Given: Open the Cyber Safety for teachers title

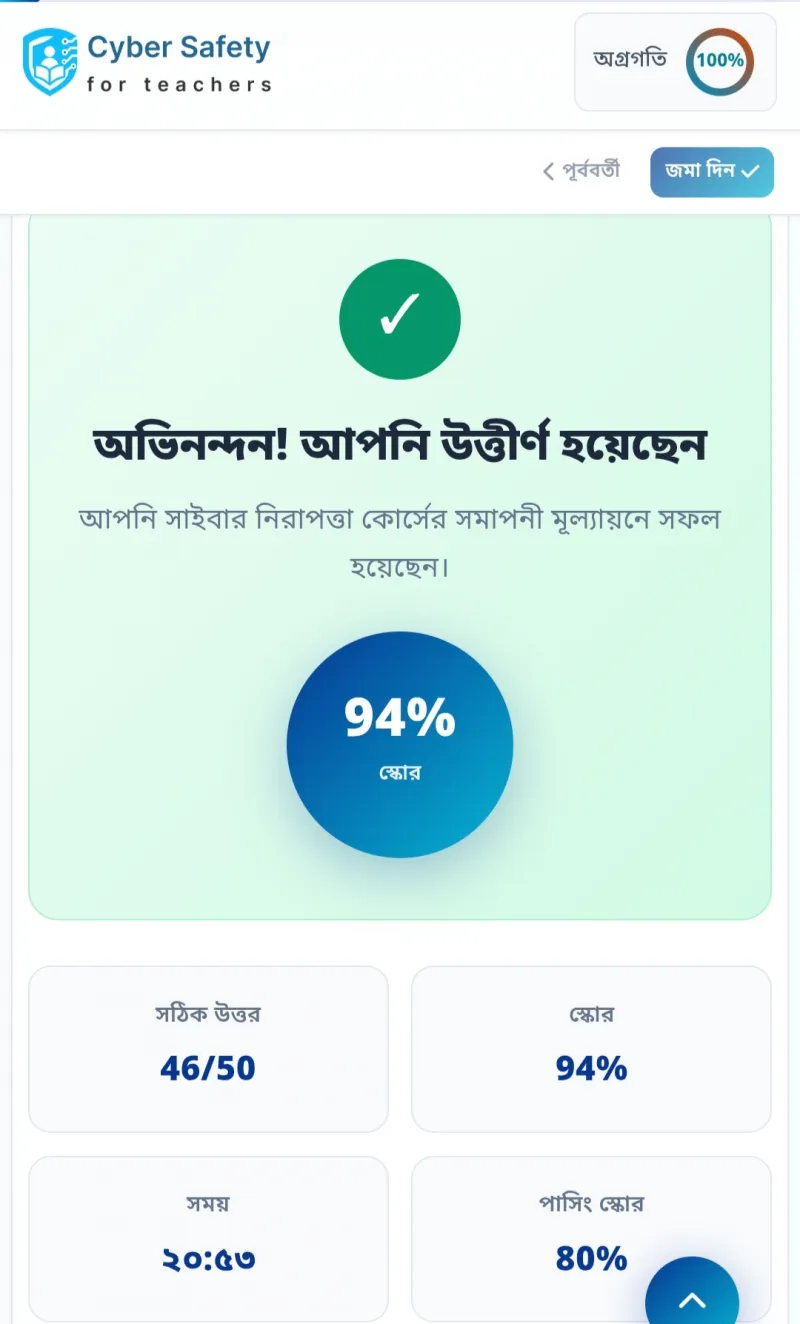Looking at the screenshot, I should 179,64.
